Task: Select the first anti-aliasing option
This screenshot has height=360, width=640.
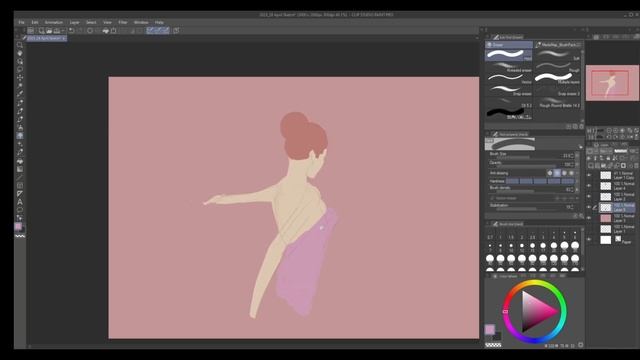Action: pos(550,173)
